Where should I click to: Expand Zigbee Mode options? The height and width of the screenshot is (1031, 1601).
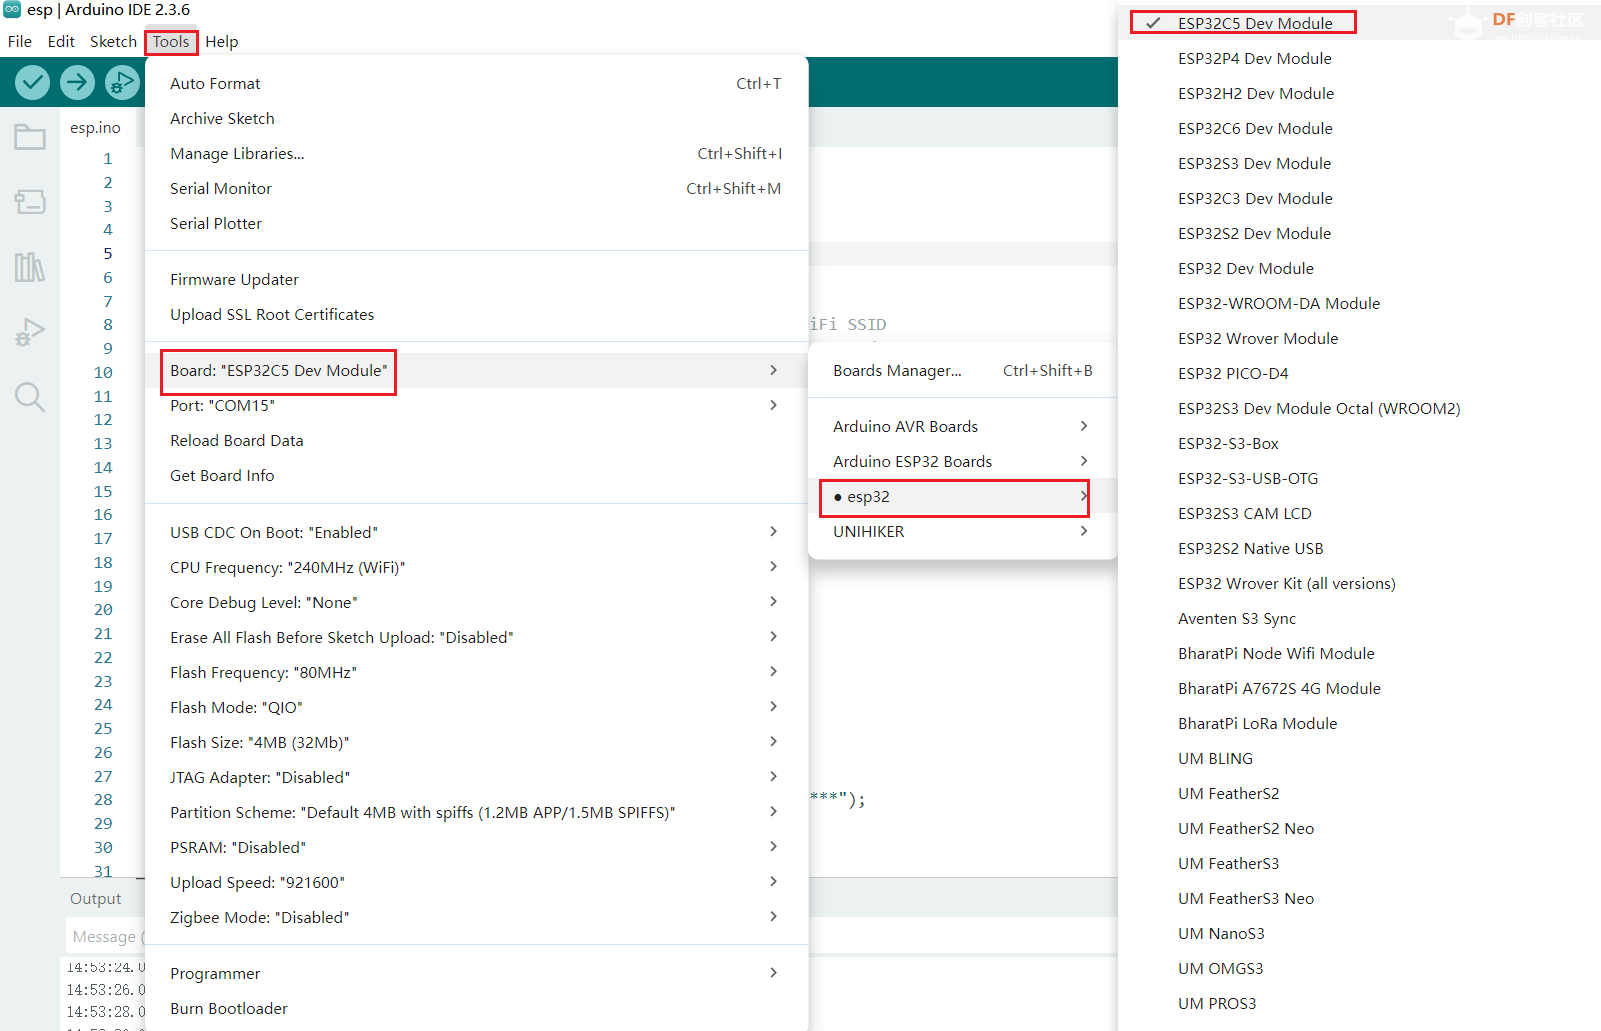[476, 918]
